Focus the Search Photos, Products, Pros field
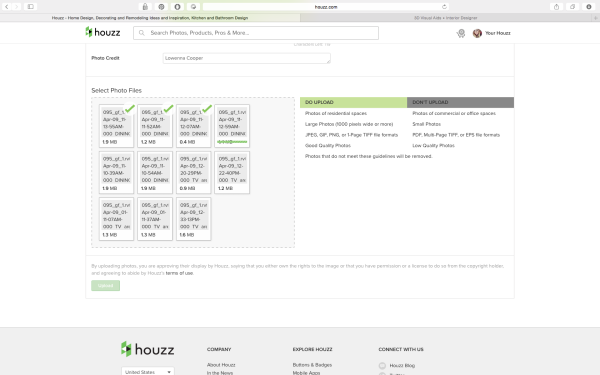This screenshot has height=375, width=600. (256, 33)
